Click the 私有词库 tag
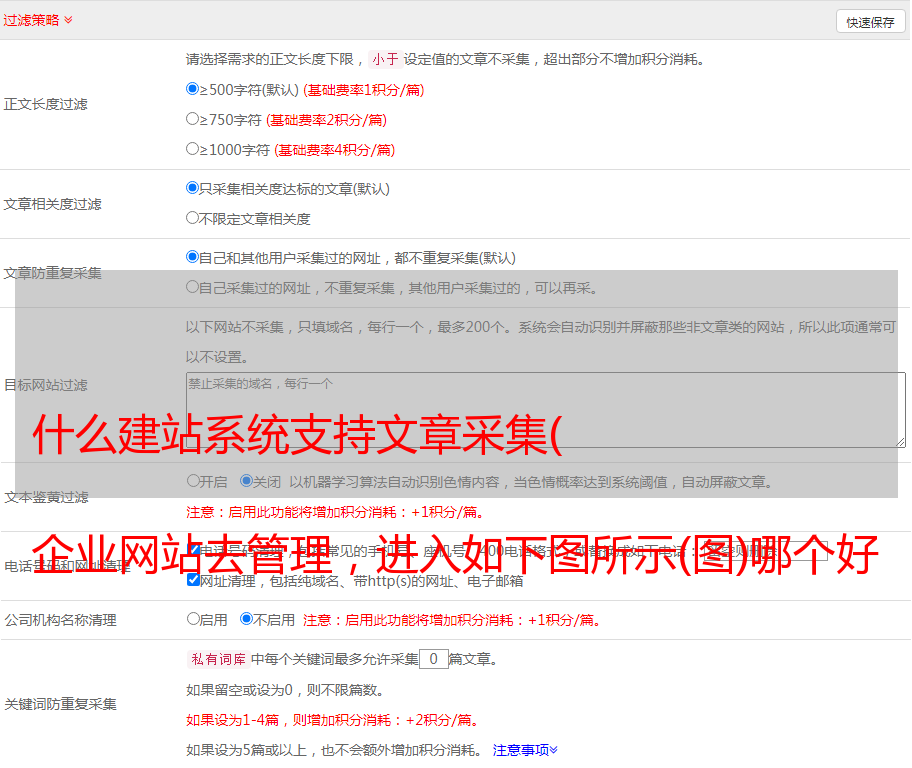 tap(219, 659)
